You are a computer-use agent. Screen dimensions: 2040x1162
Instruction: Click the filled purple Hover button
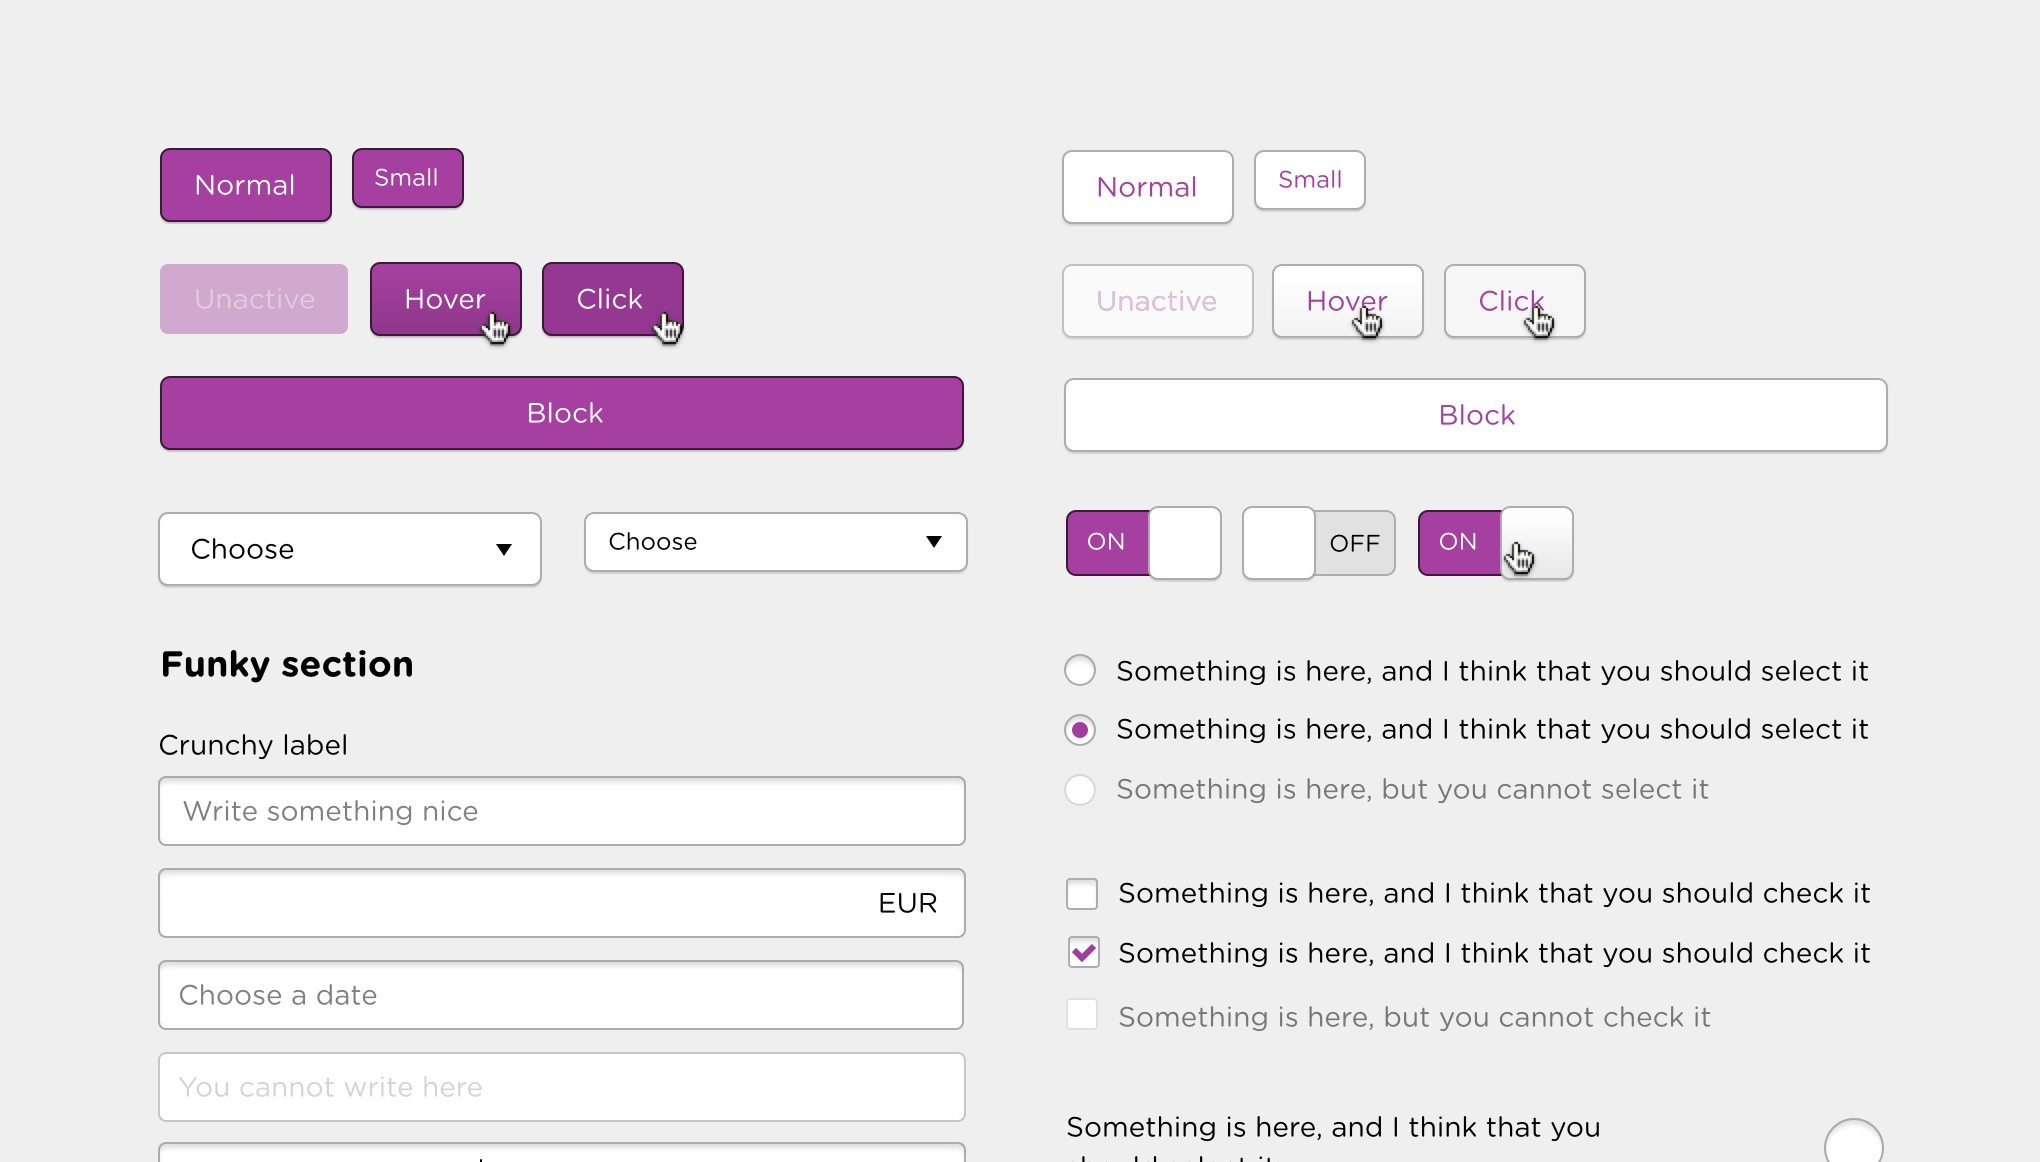pos(445,299)
